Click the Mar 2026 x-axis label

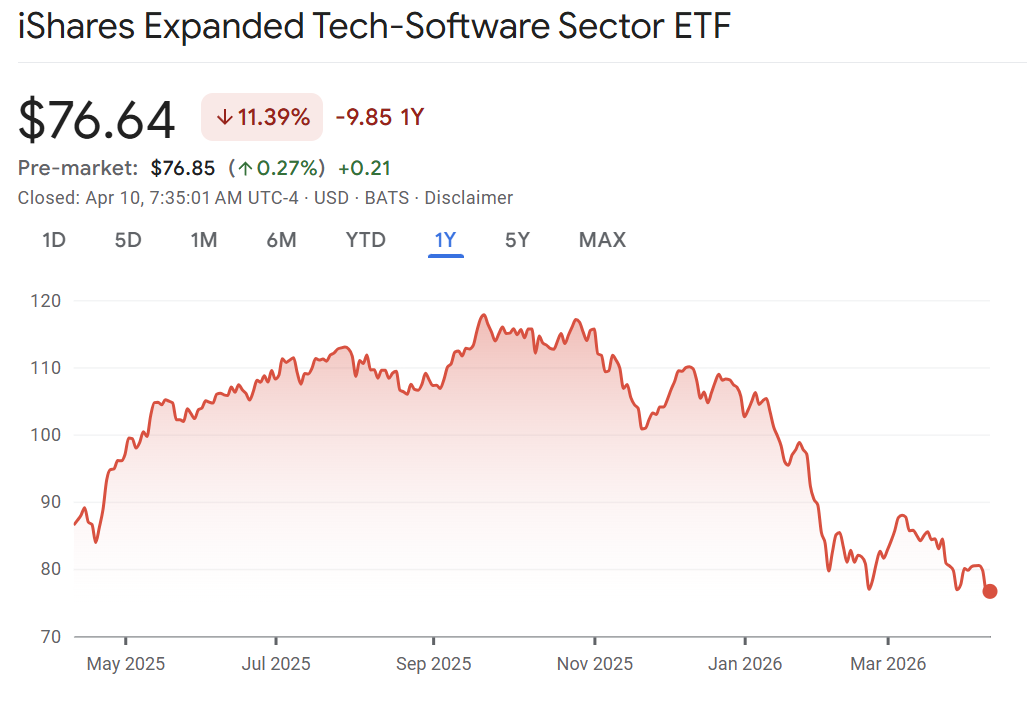pyautogui.click(x=888, y=664)
